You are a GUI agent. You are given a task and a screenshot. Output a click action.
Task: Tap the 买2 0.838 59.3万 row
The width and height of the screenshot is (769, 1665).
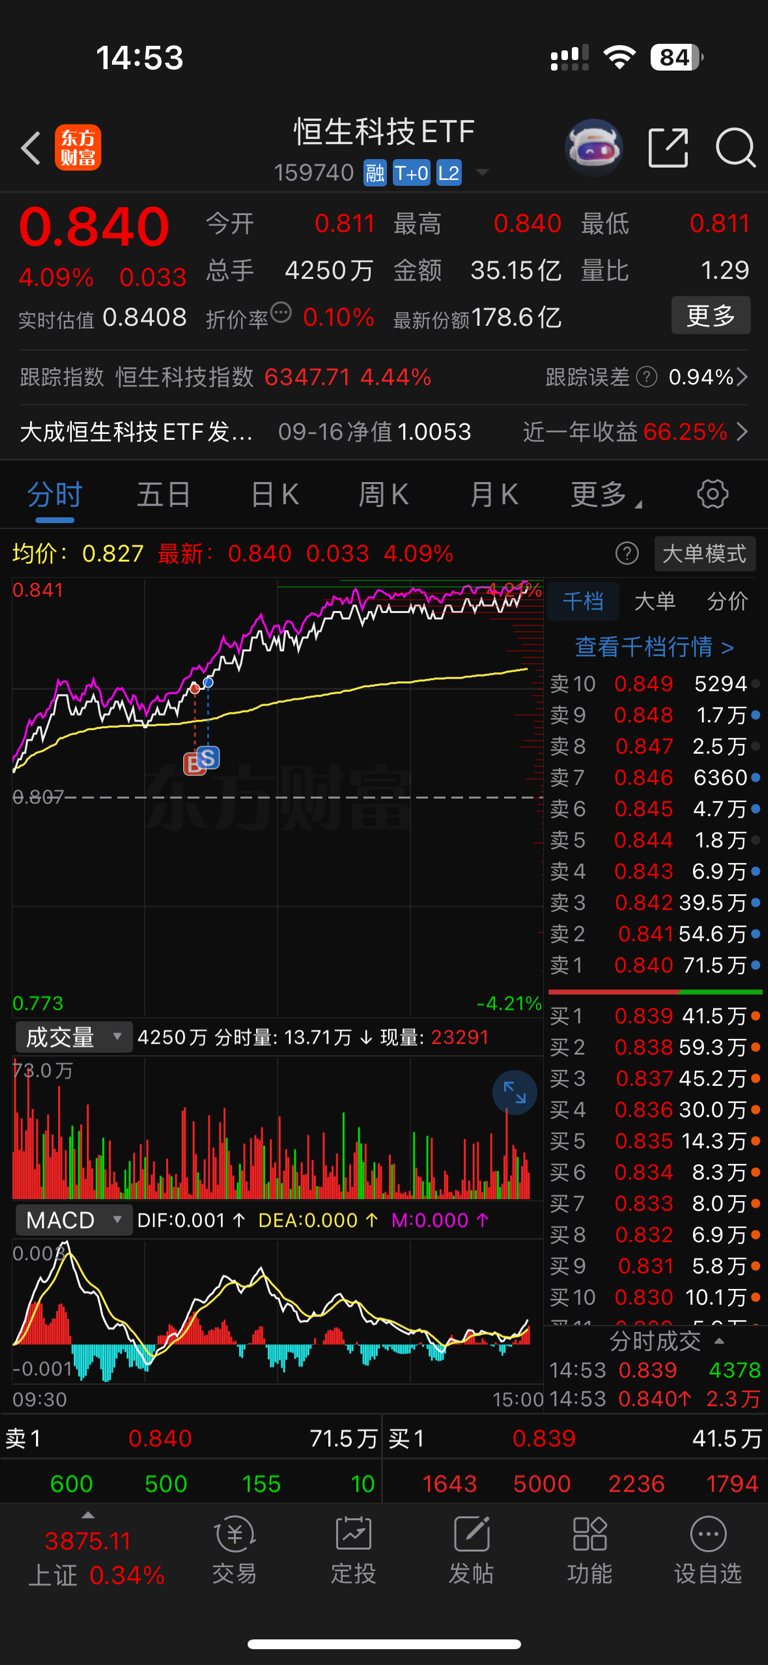pos(655,1047)
